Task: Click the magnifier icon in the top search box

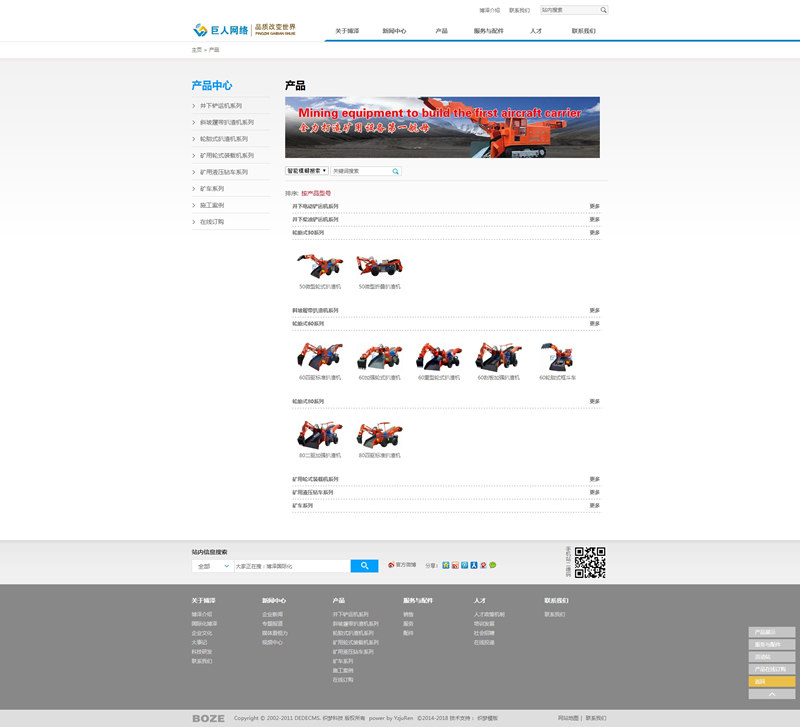Action: pos(603,10)
